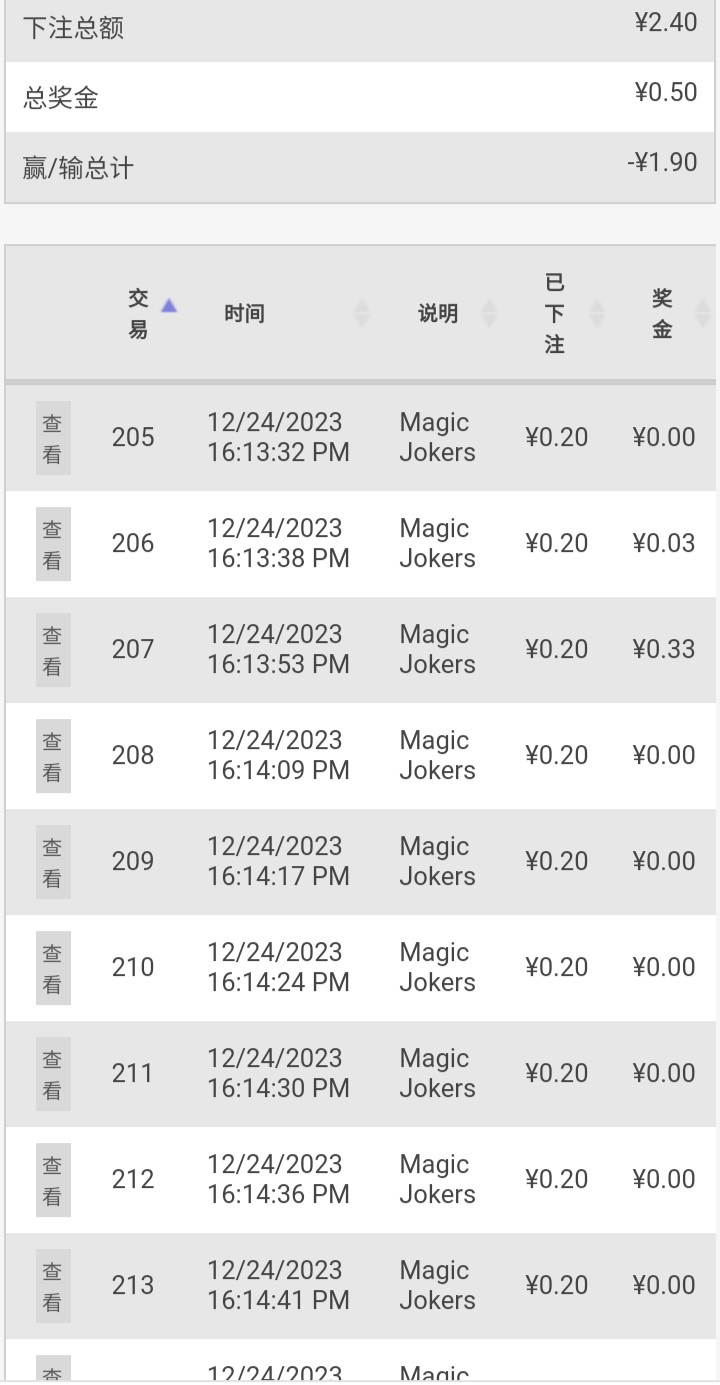The width and height of the screenshot is (720, 1385).
Task: Sort table by 奖金 column arrows
Action: [703, 314]
